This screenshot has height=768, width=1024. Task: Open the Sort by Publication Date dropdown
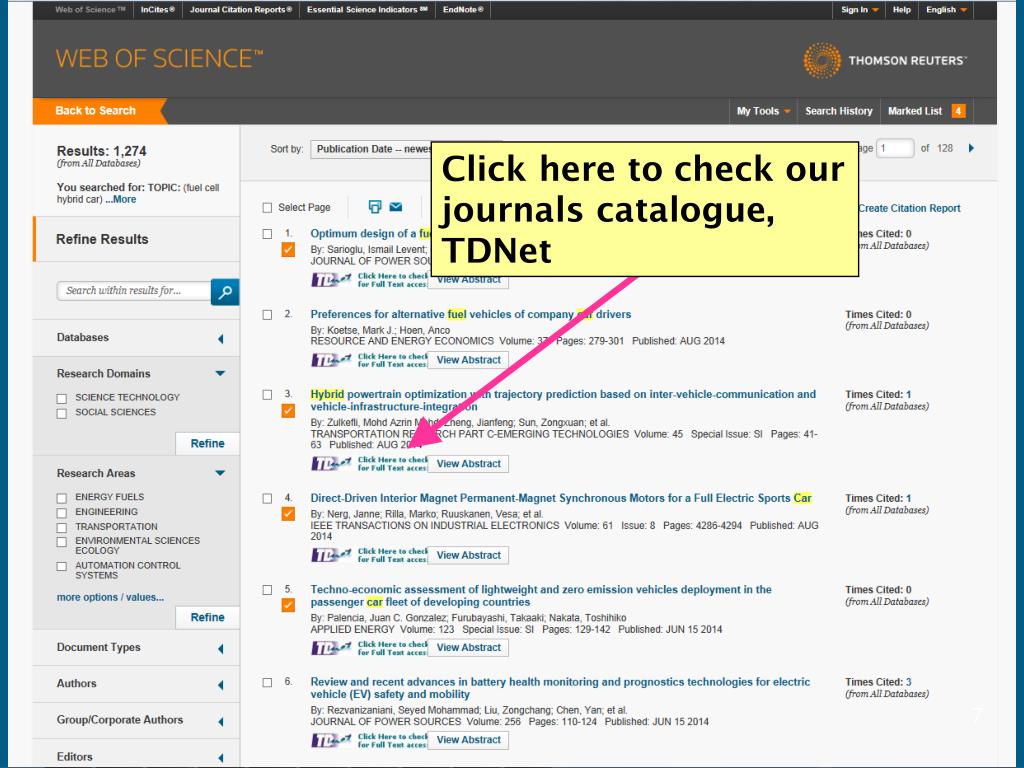coord(370,149)
